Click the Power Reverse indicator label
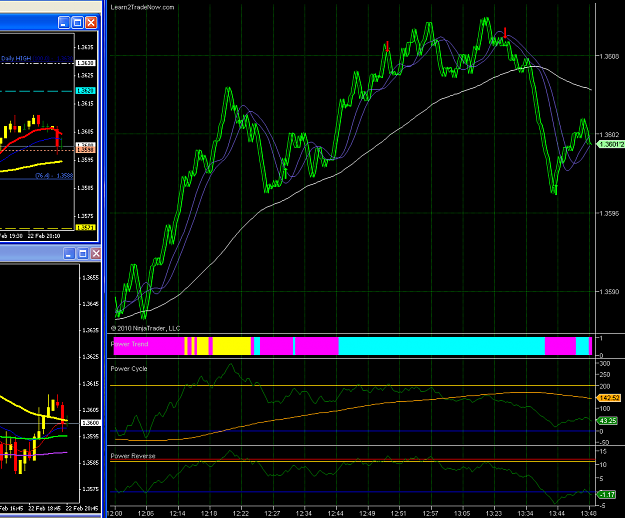 pyautogui.click(x=133, y=456)
